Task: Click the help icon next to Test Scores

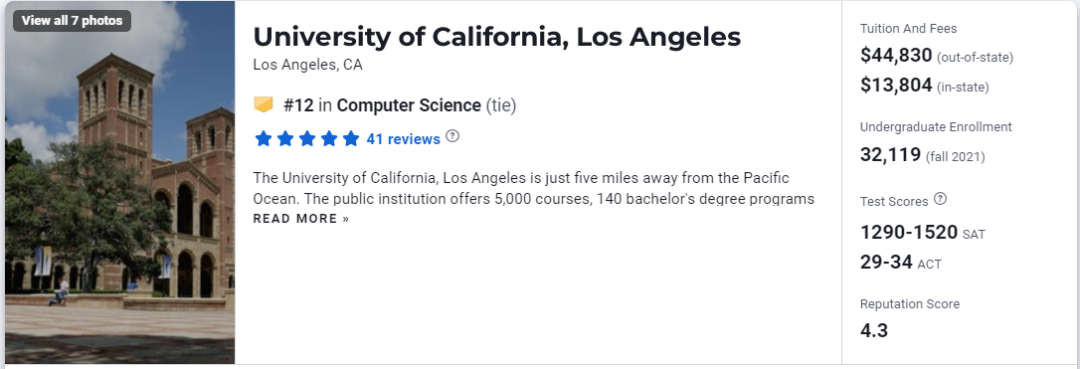Action: tap(940, 200)
